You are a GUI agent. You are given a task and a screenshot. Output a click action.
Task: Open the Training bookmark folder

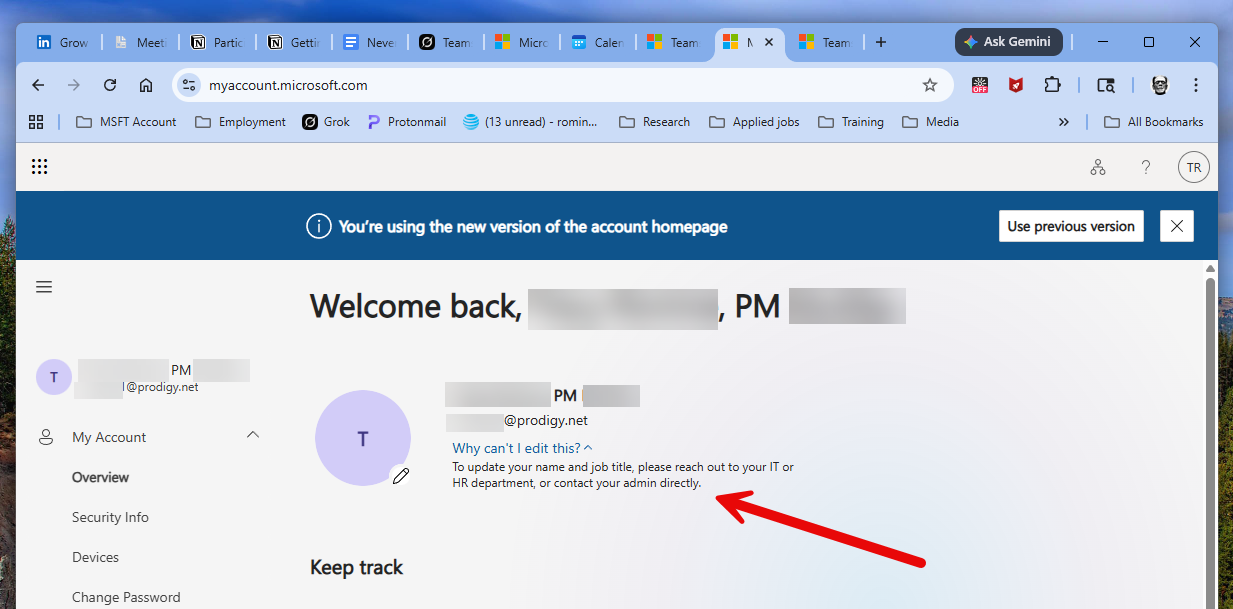point(851,122)
